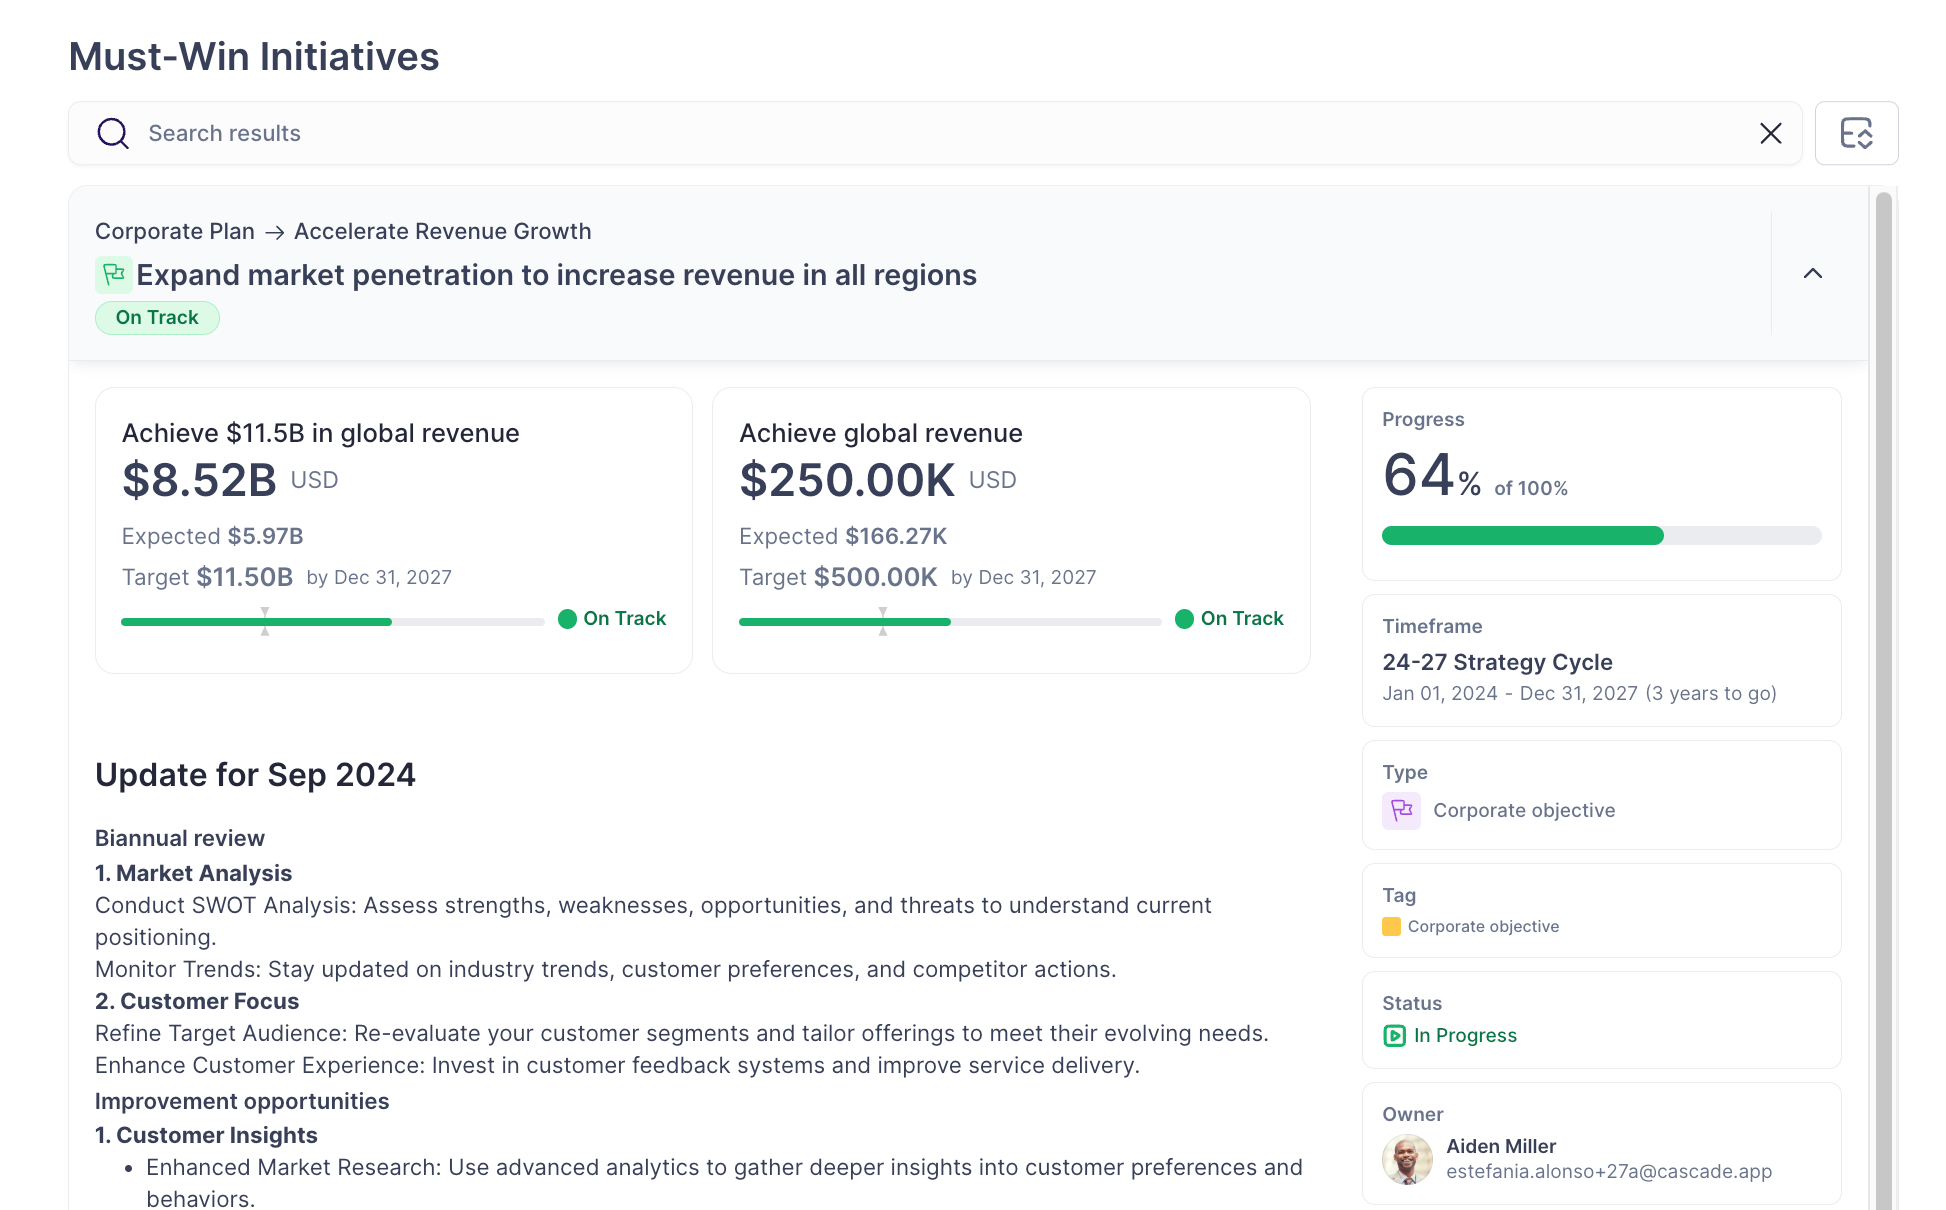Open Corporate Plan breadcrumb link

[175, 232]
